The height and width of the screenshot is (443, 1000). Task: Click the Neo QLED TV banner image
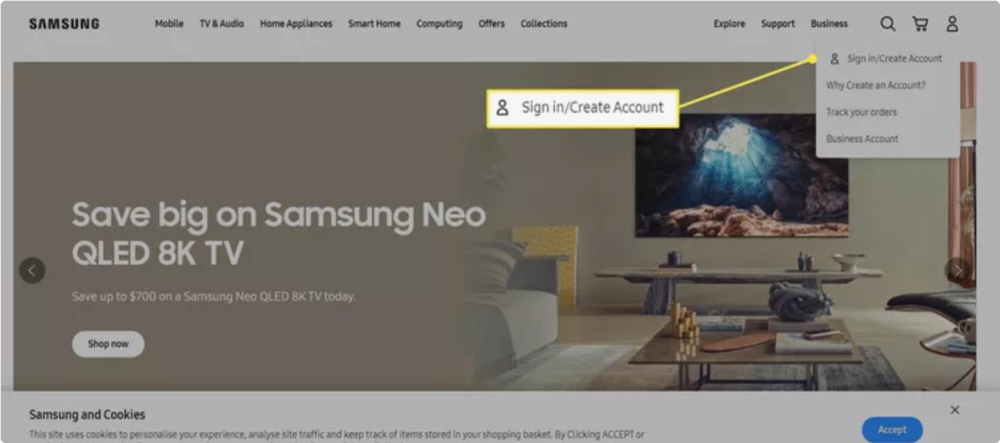pyautogui.click(x=494, y=226)
